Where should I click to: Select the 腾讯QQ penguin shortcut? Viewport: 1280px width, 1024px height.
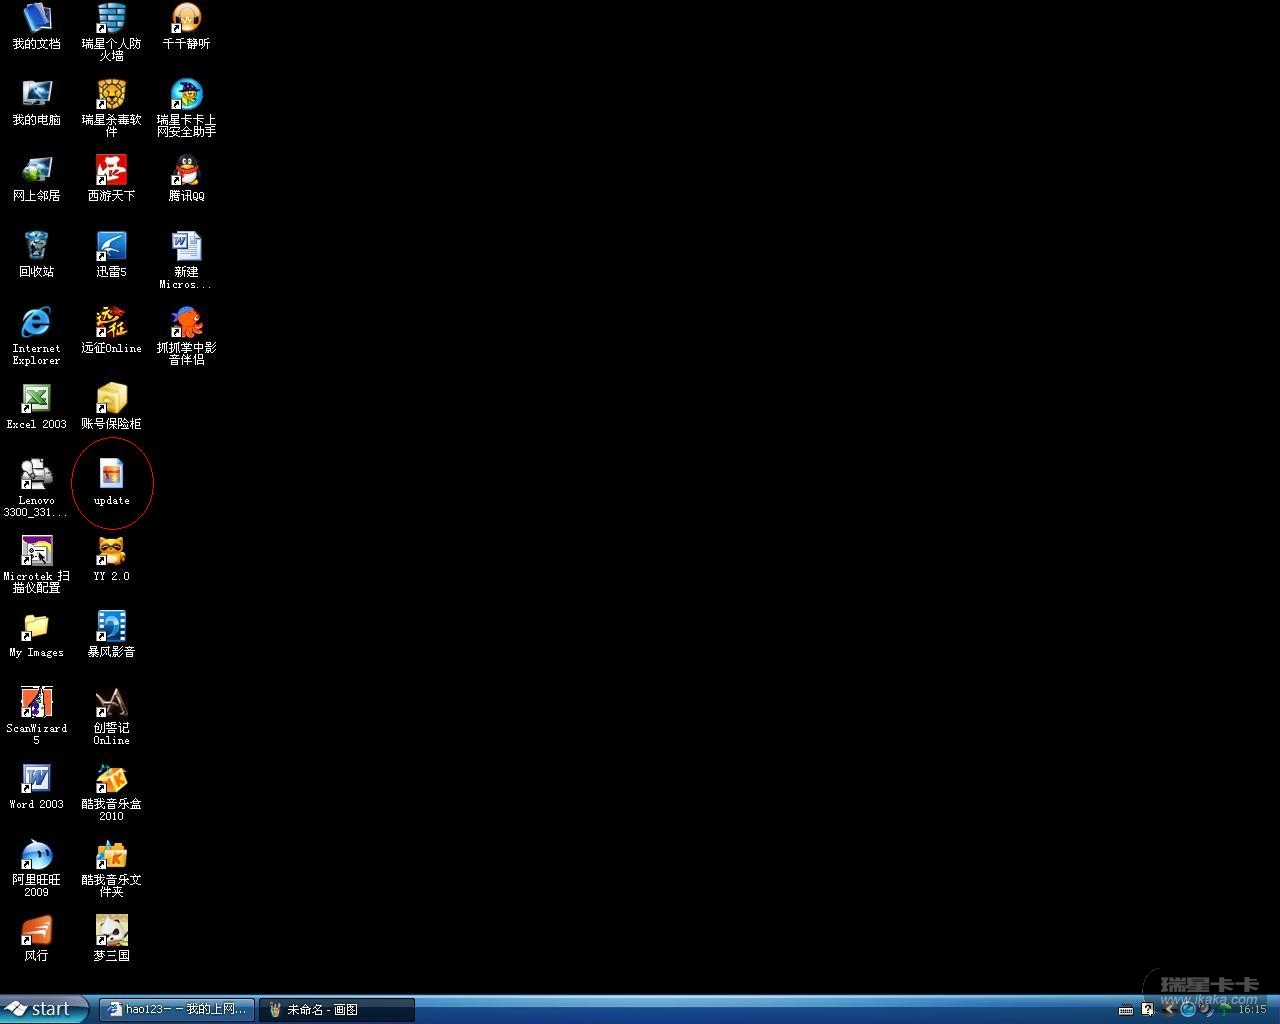[186, 178]
